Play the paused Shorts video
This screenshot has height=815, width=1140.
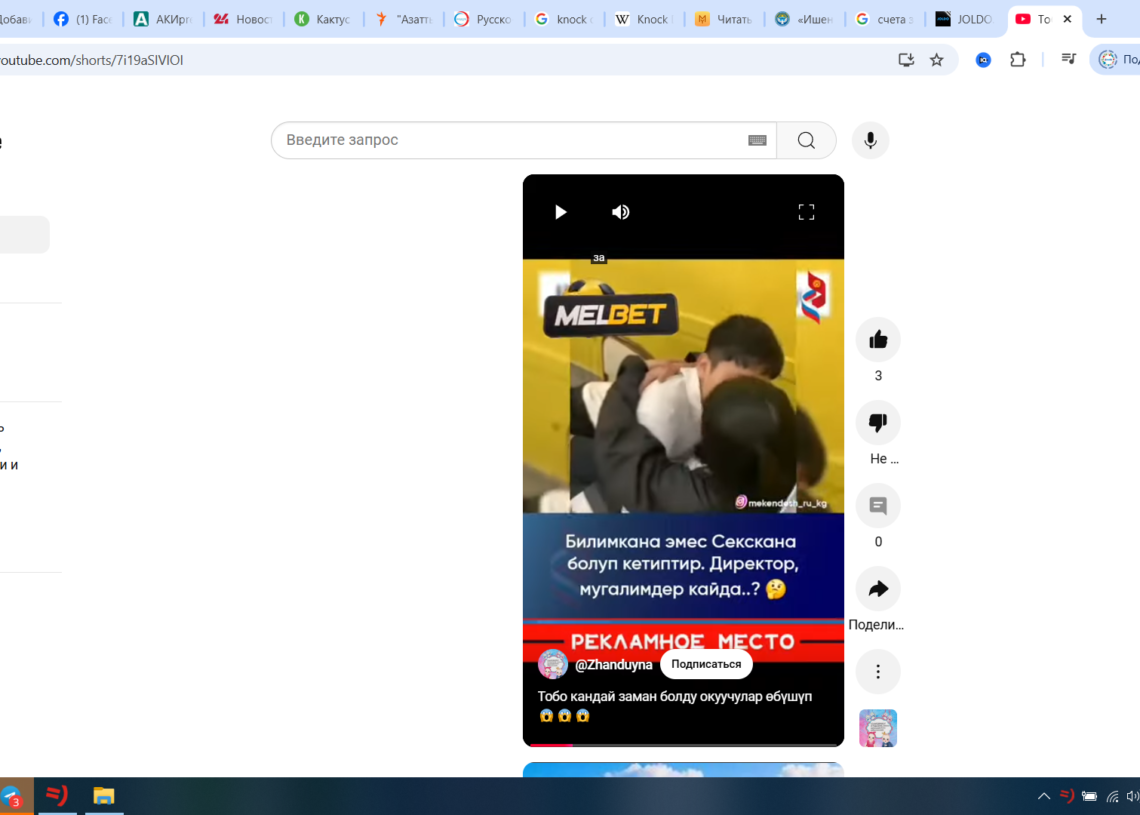pos(560,212)
